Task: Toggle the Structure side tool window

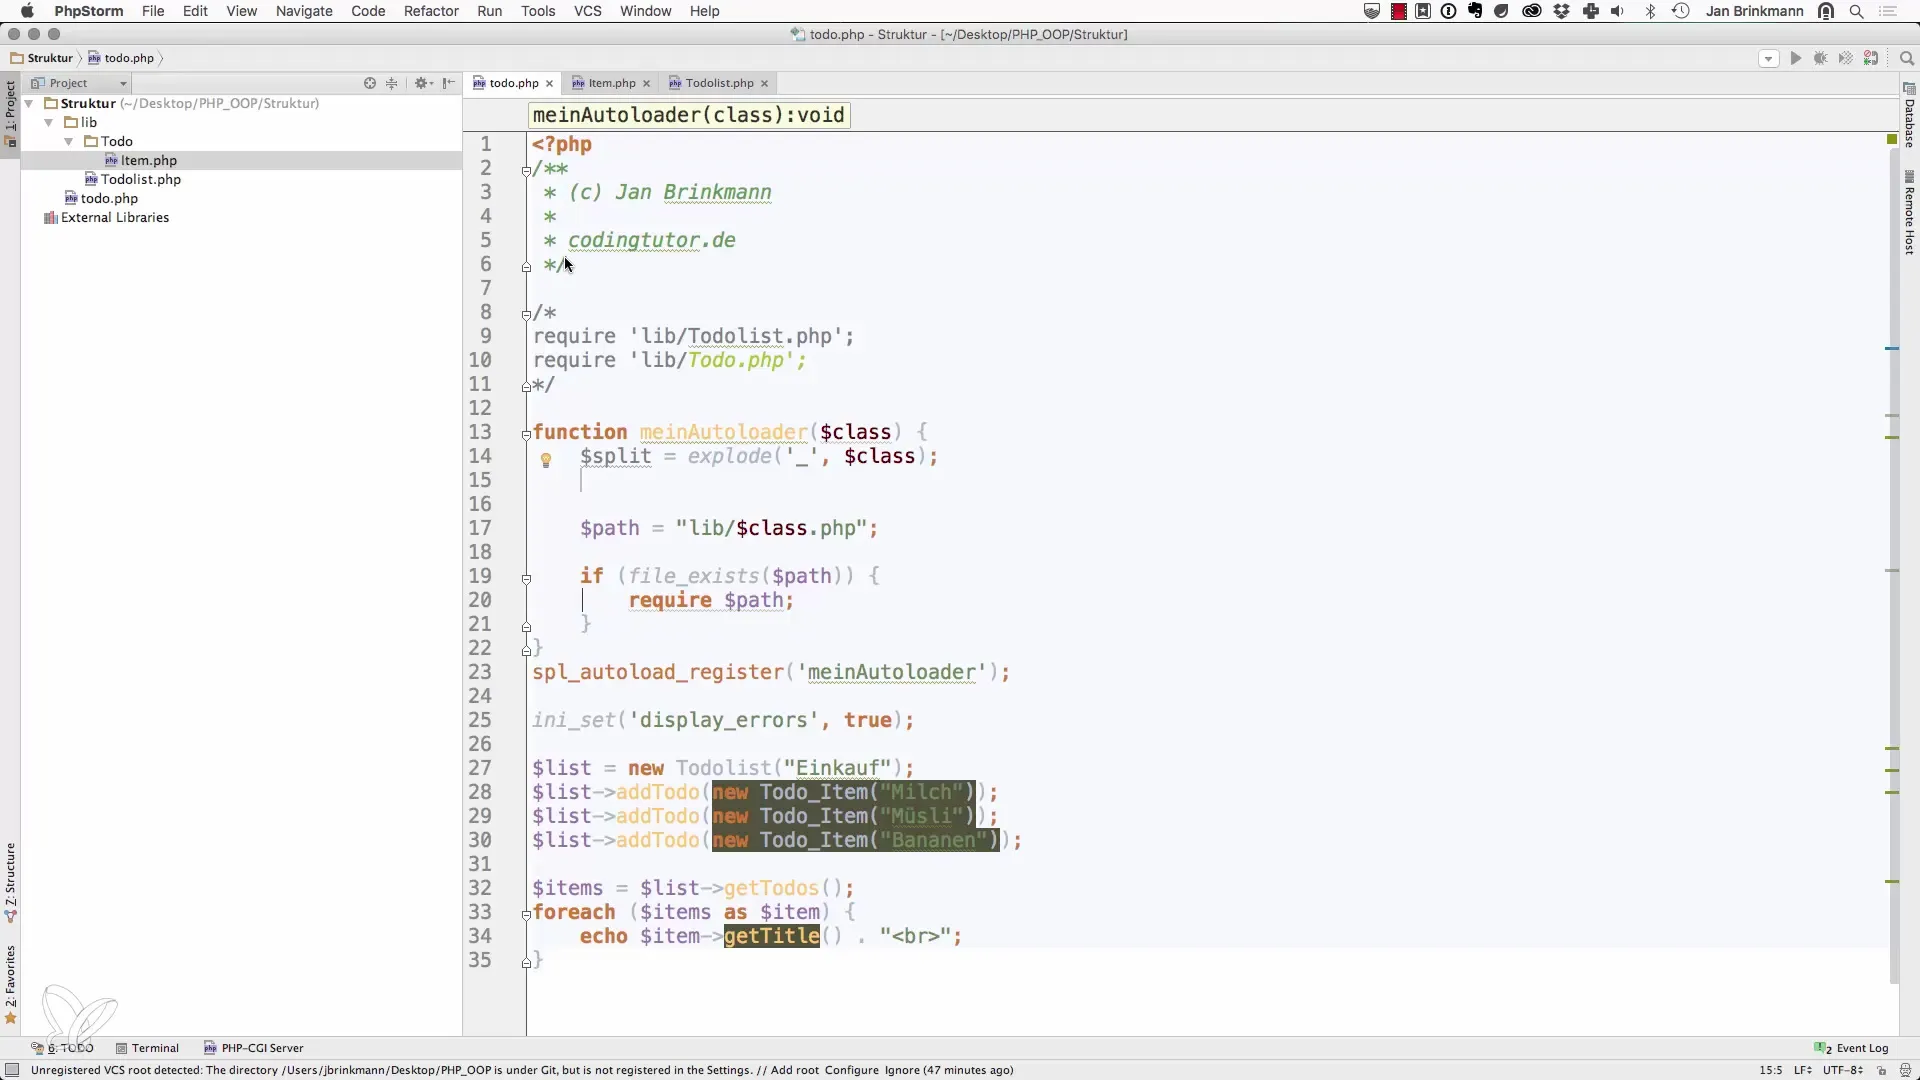Action: click(x=10, y=882)
